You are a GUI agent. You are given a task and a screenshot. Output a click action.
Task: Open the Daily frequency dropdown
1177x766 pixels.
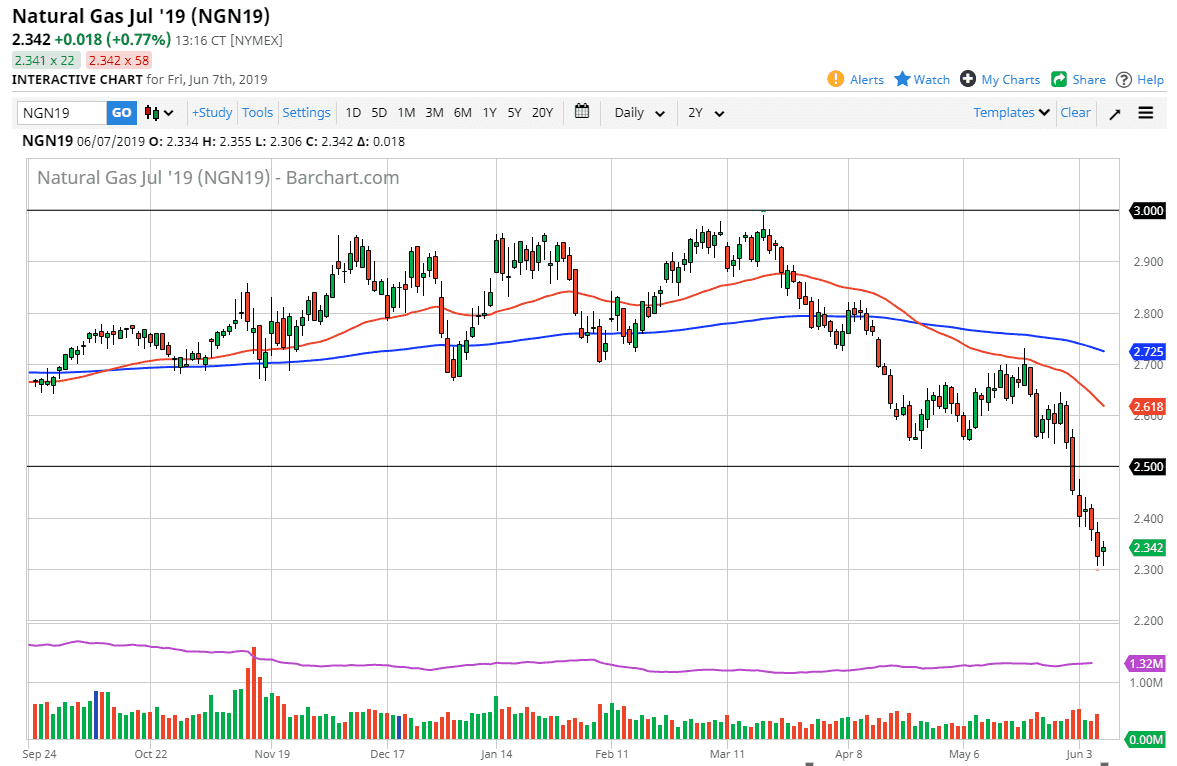point(640,113)
